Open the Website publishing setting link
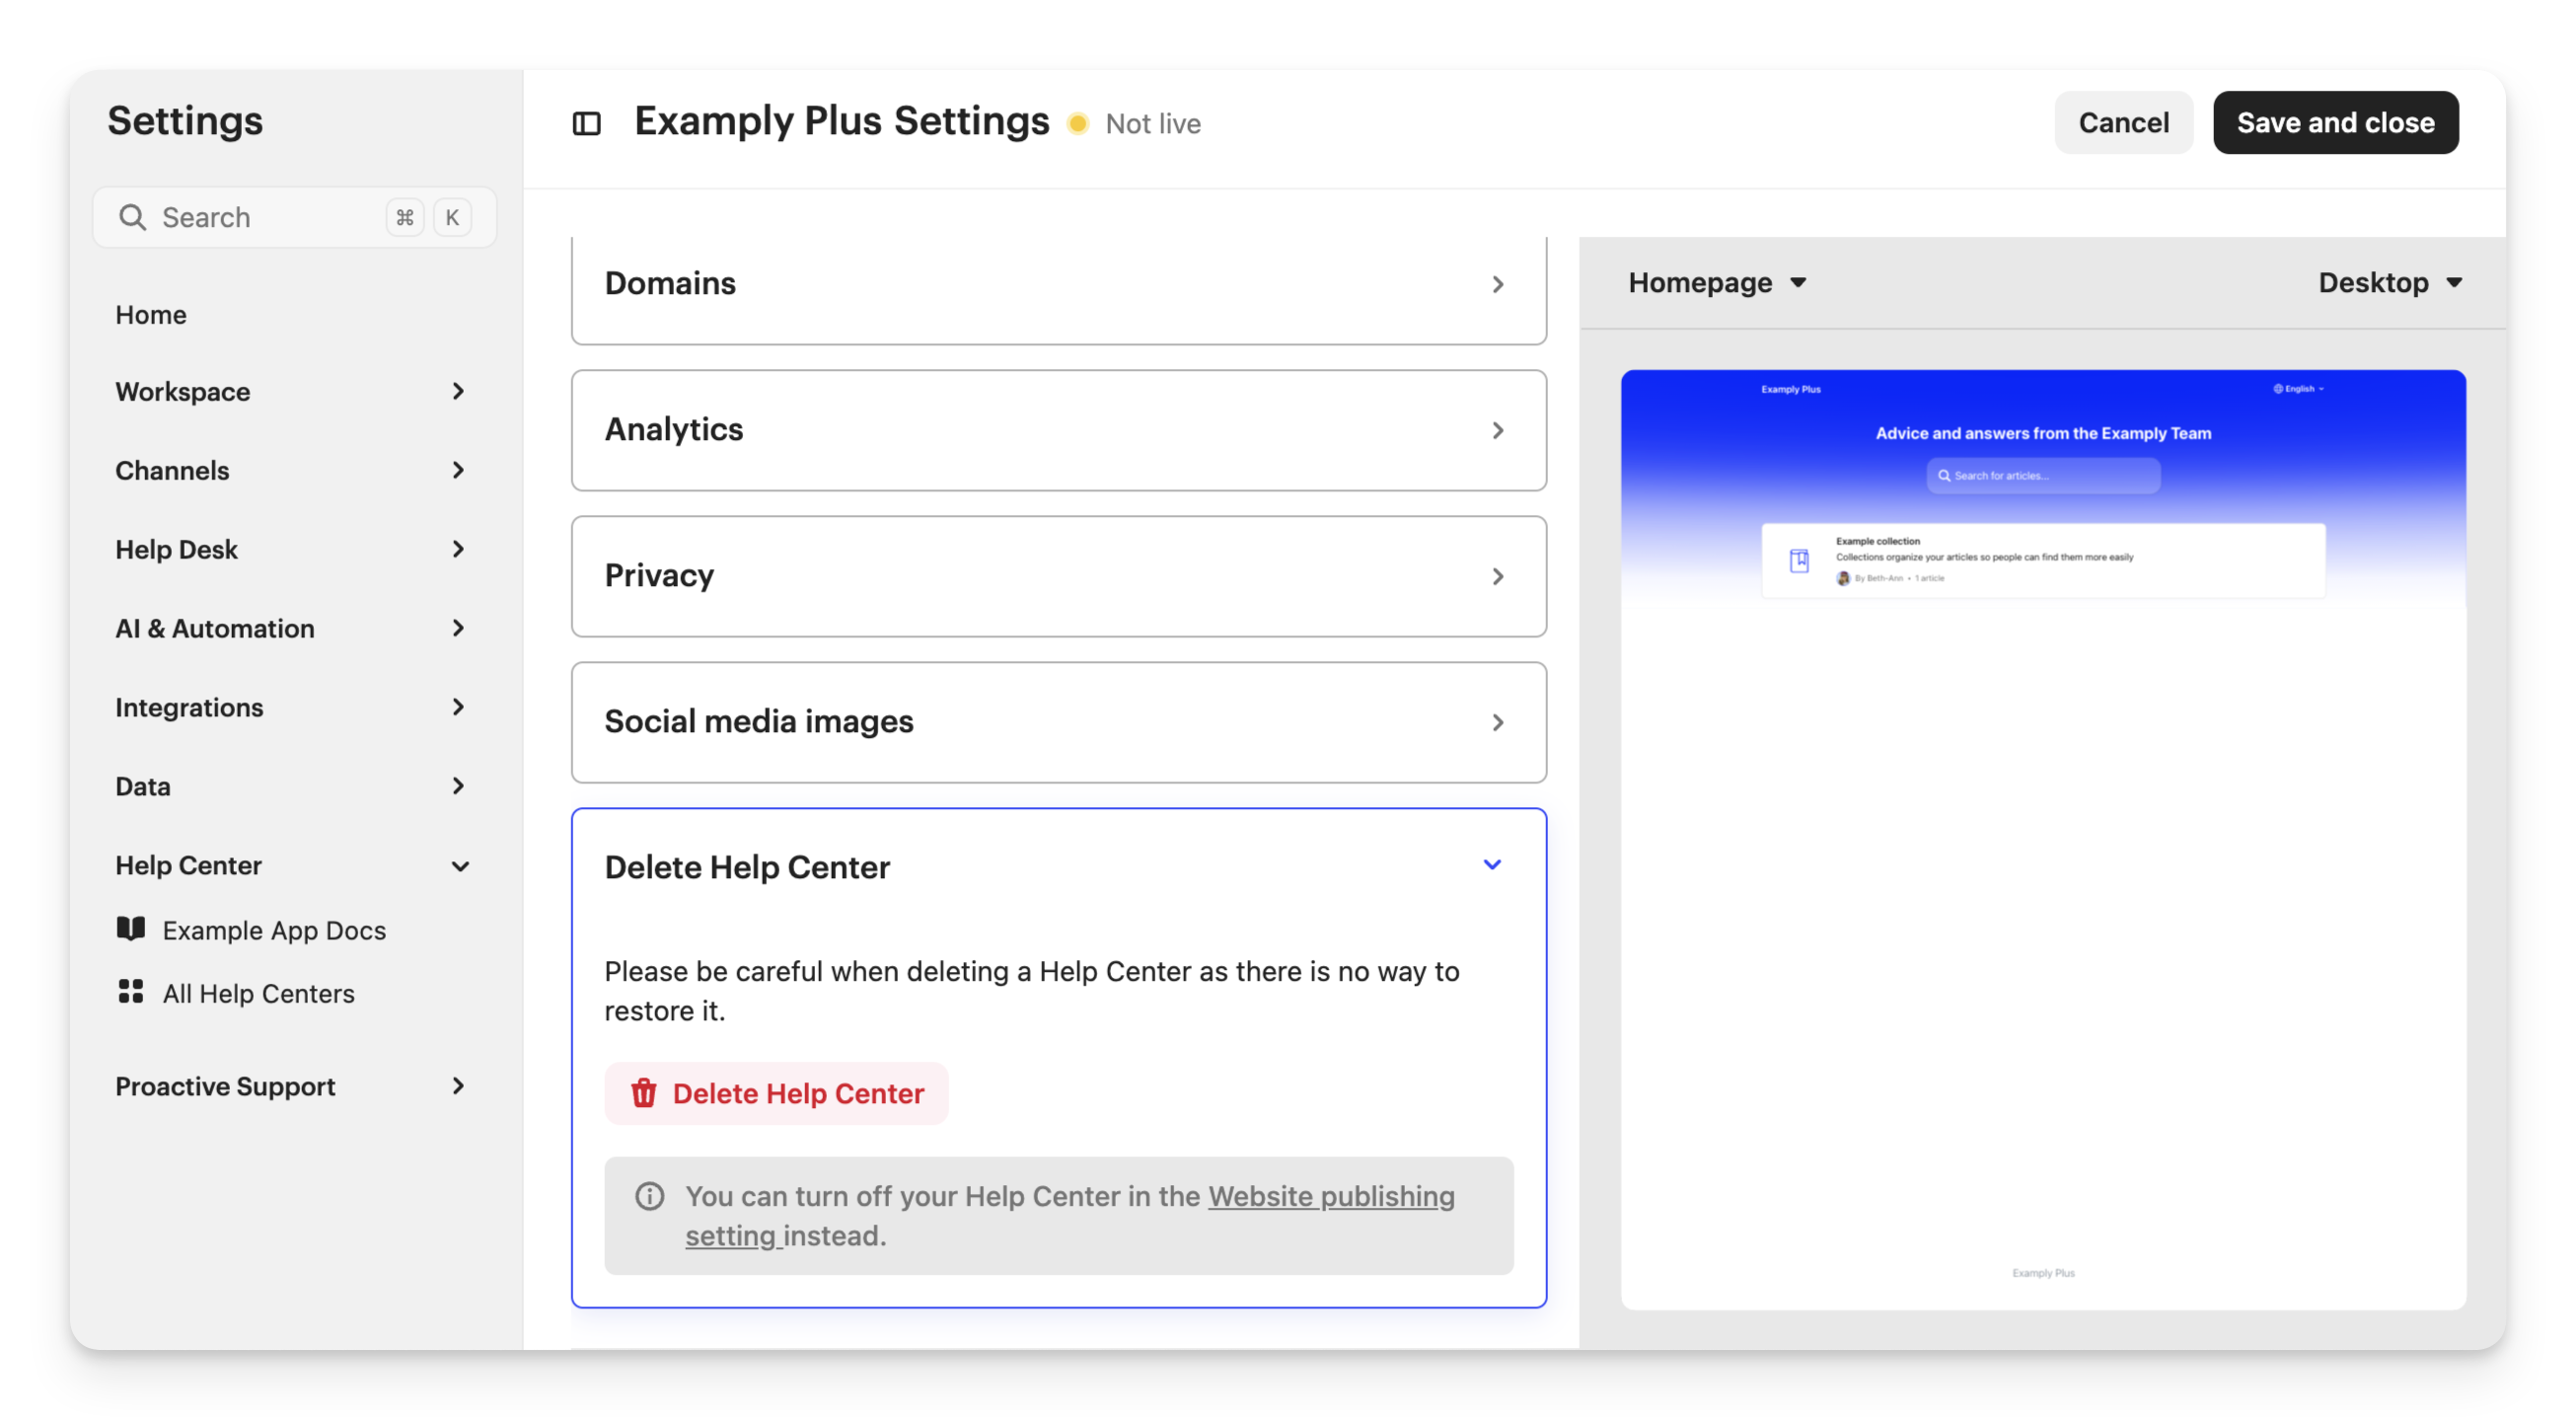 [1330, 1196]
